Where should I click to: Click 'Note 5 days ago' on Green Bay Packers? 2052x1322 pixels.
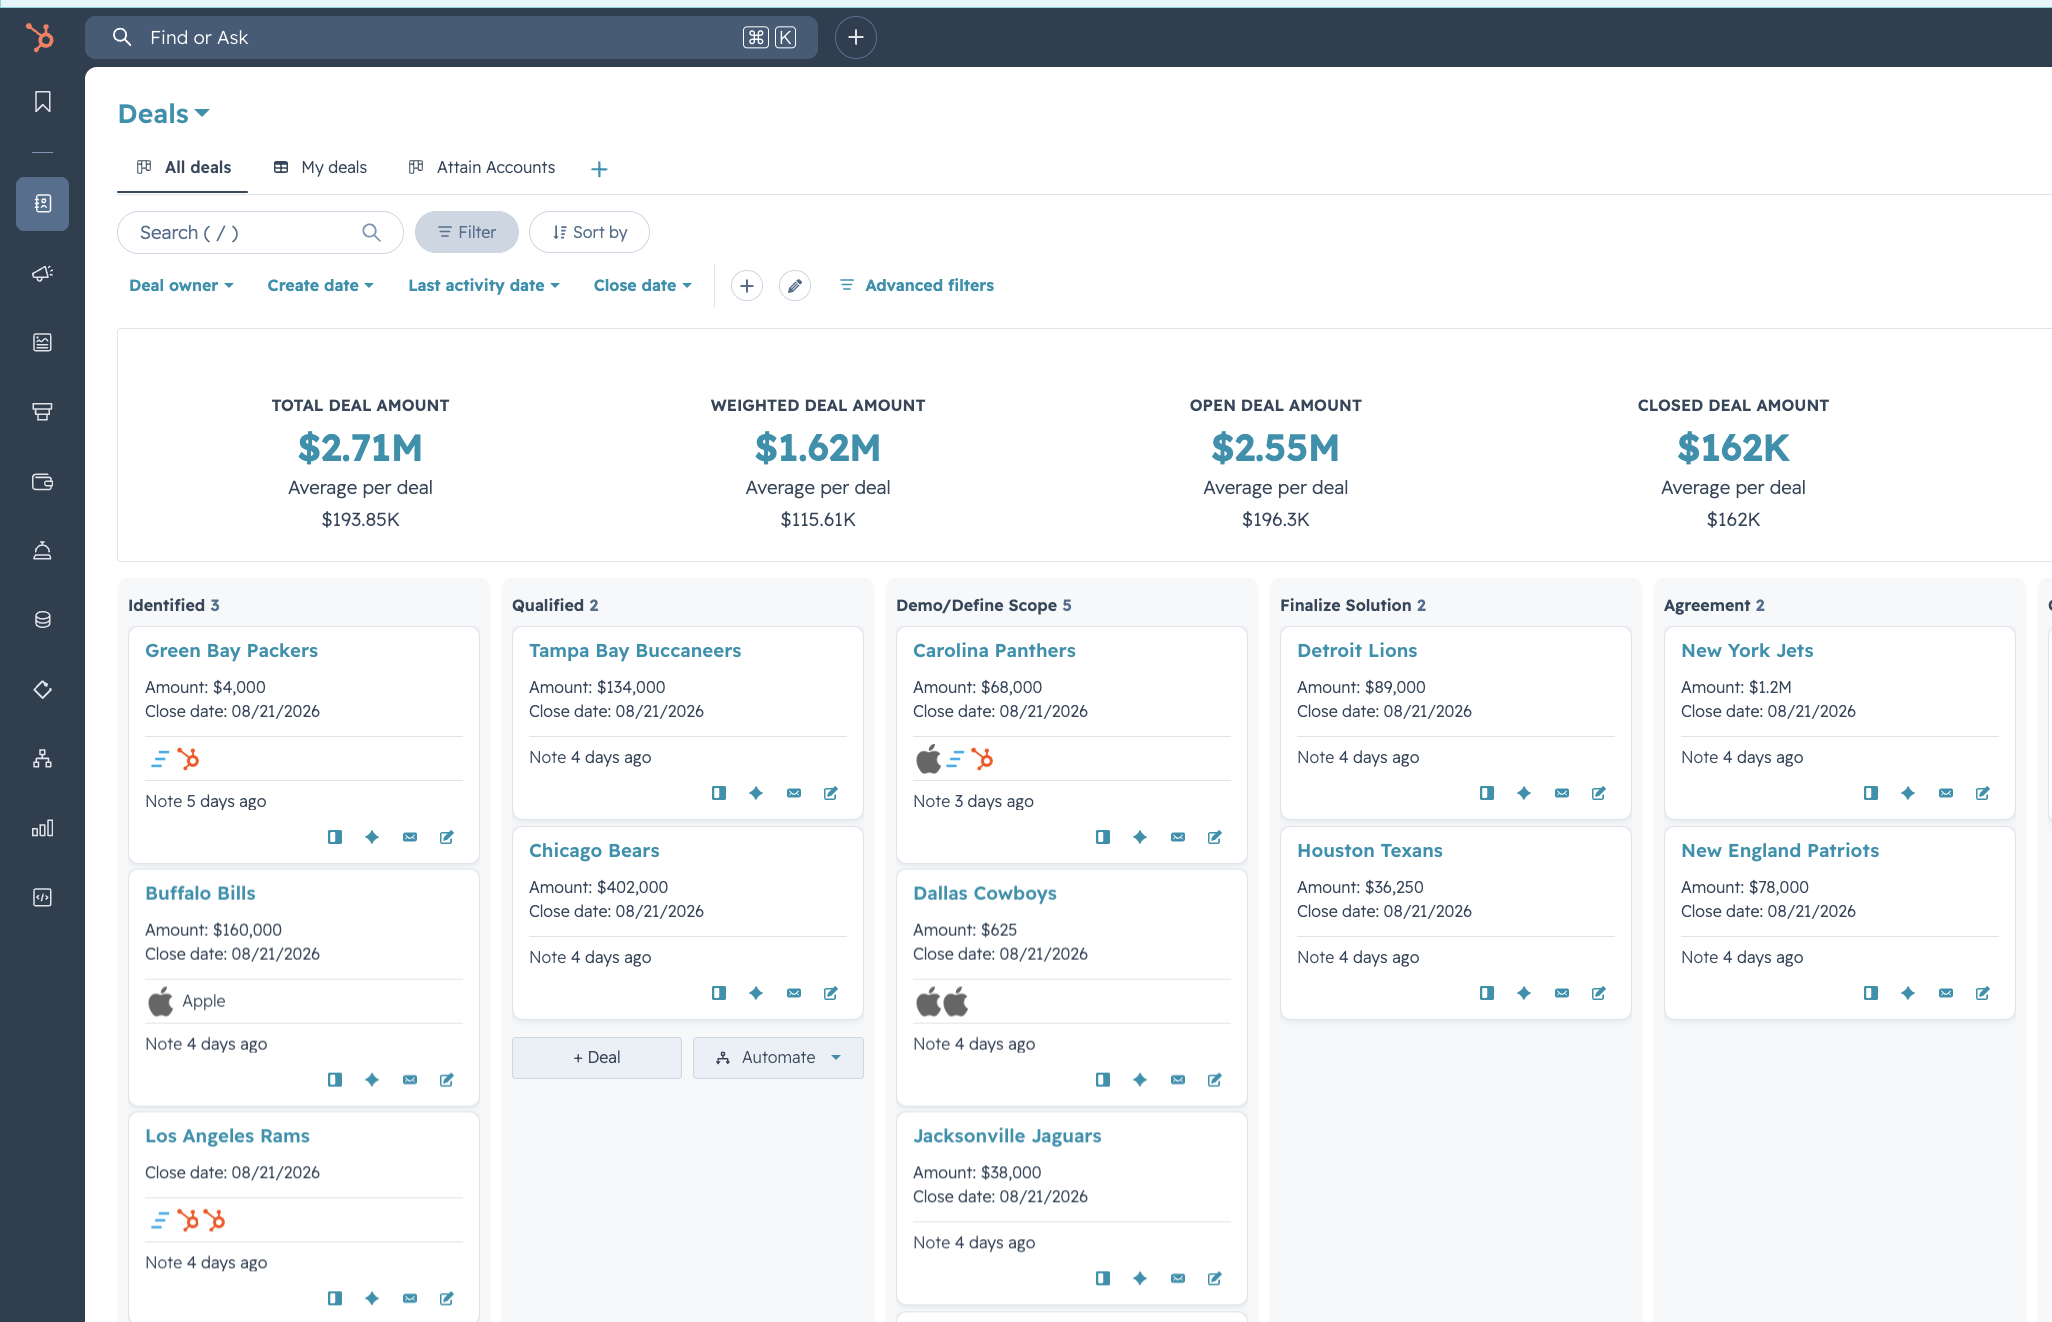206,802
